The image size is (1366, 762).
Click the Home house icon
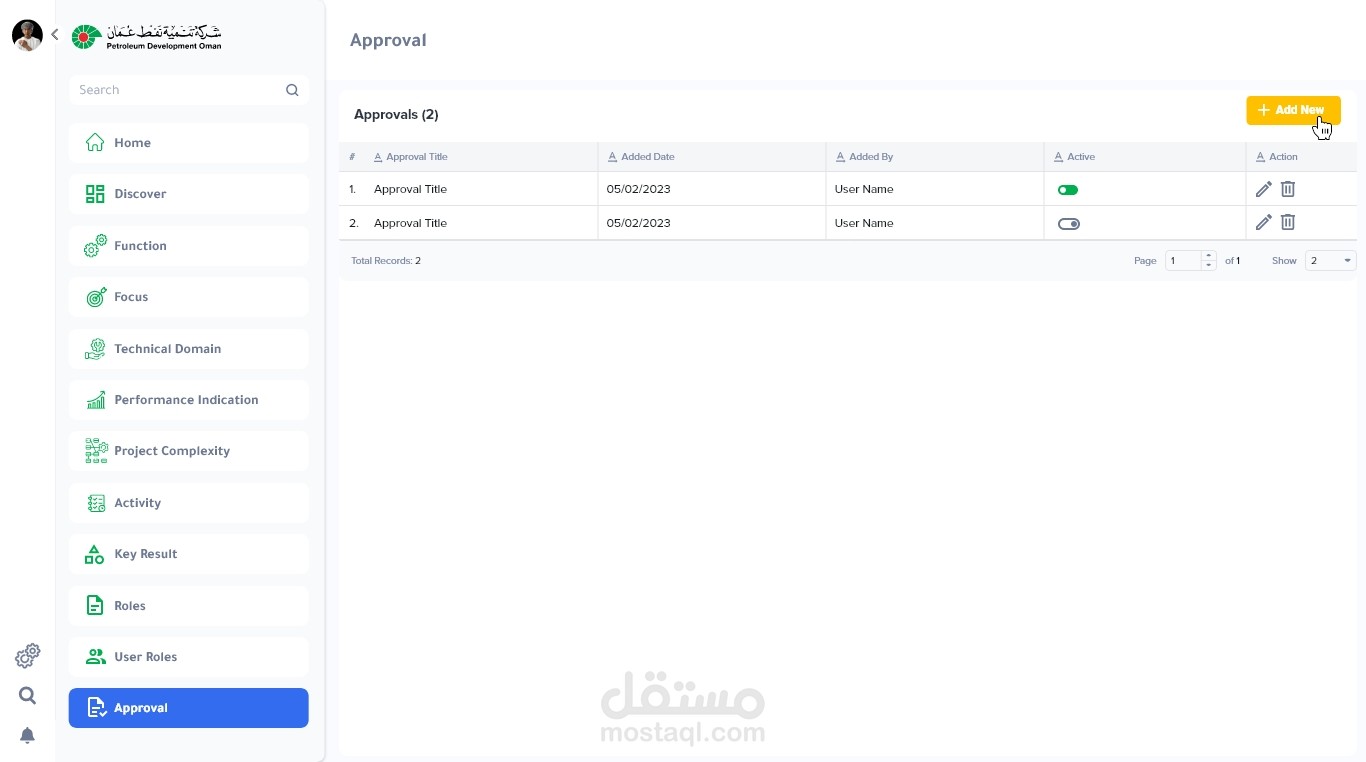coord(95,142)
